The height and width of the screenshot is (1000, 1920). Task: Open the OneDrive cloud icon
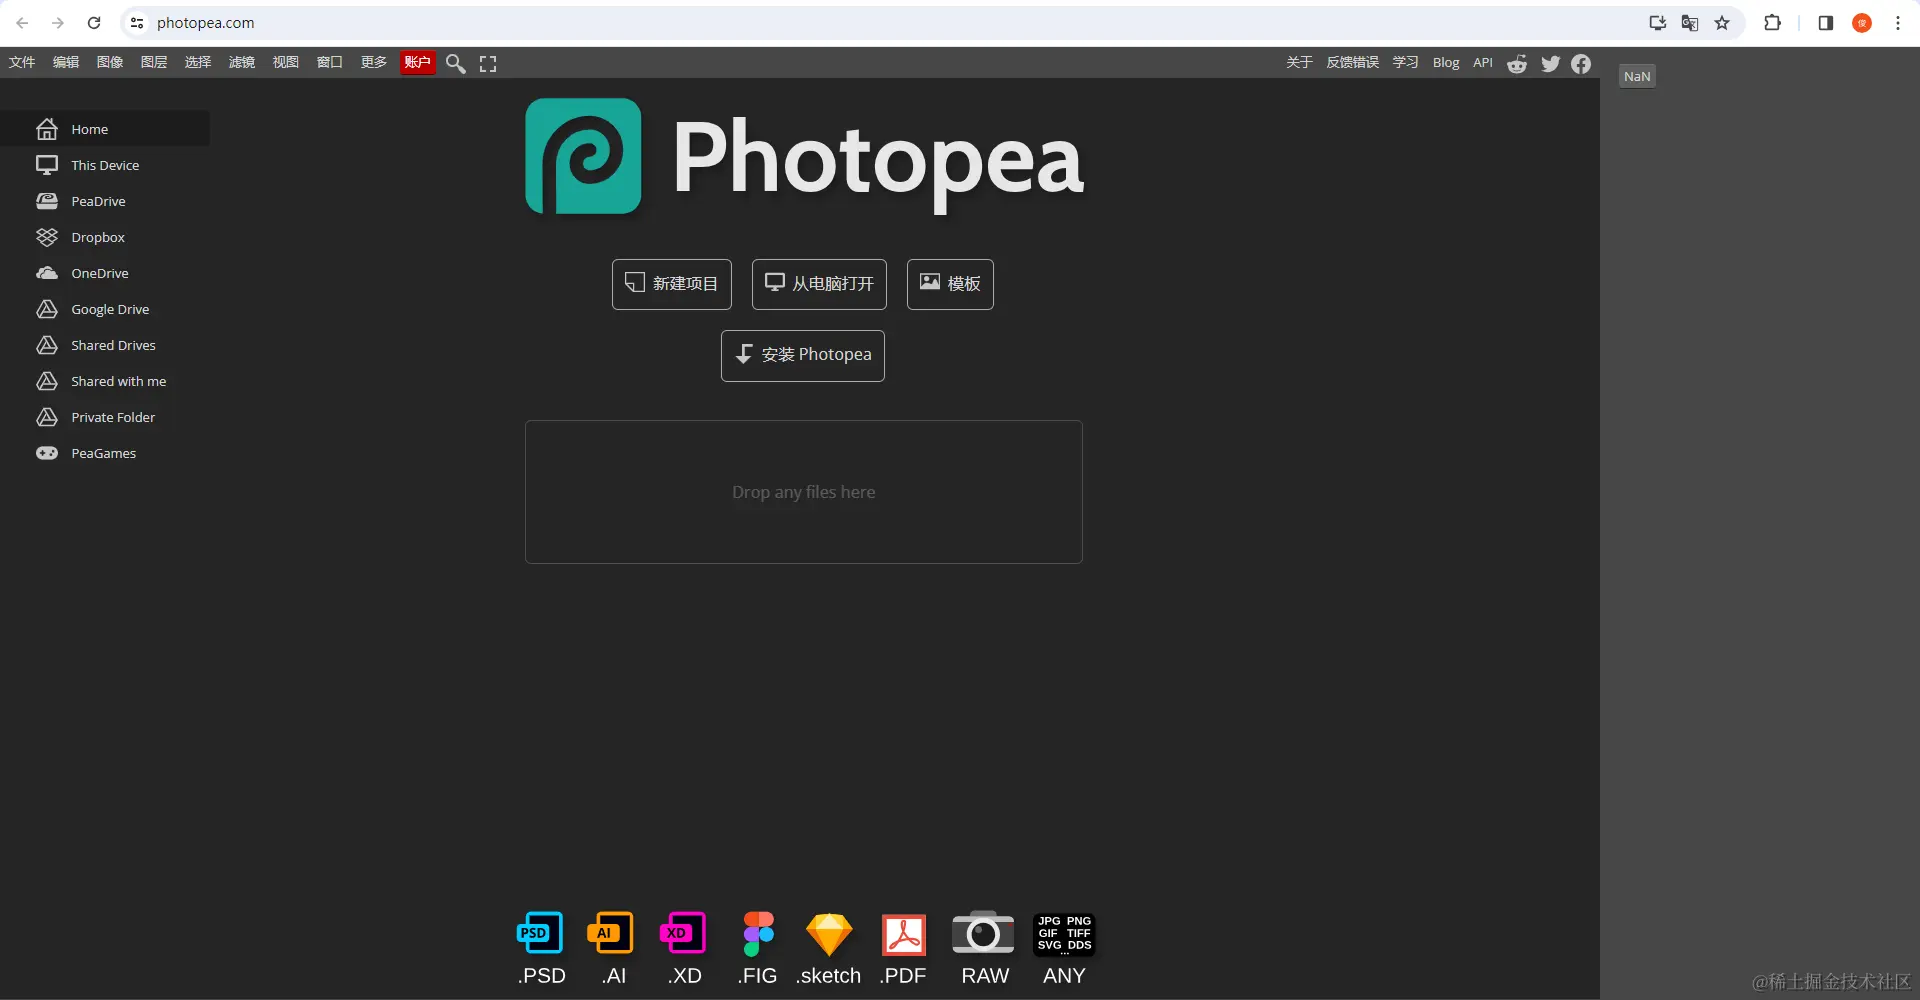coord(47,273)
